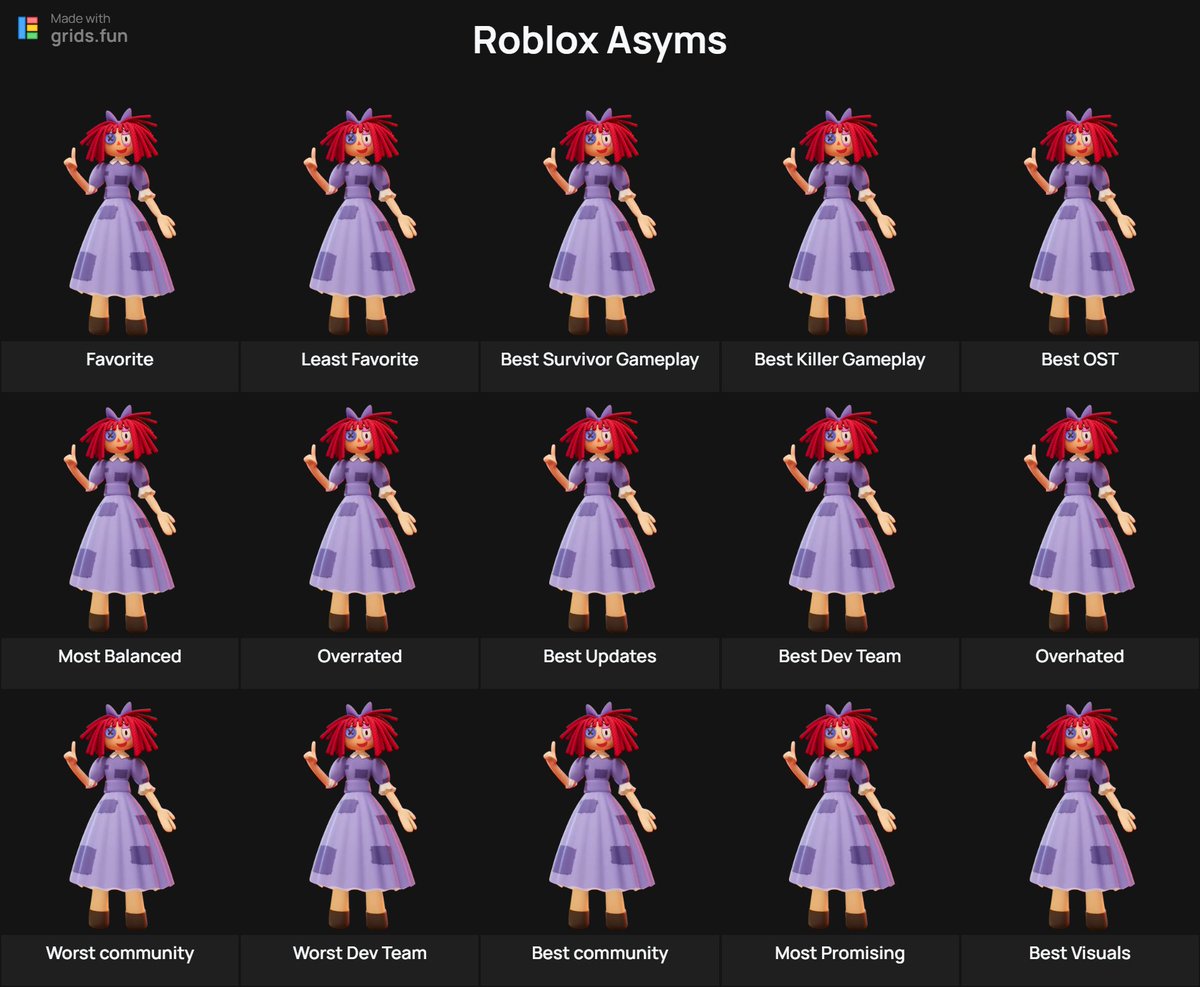Click the Least Favorite label

tap(360, 359)
